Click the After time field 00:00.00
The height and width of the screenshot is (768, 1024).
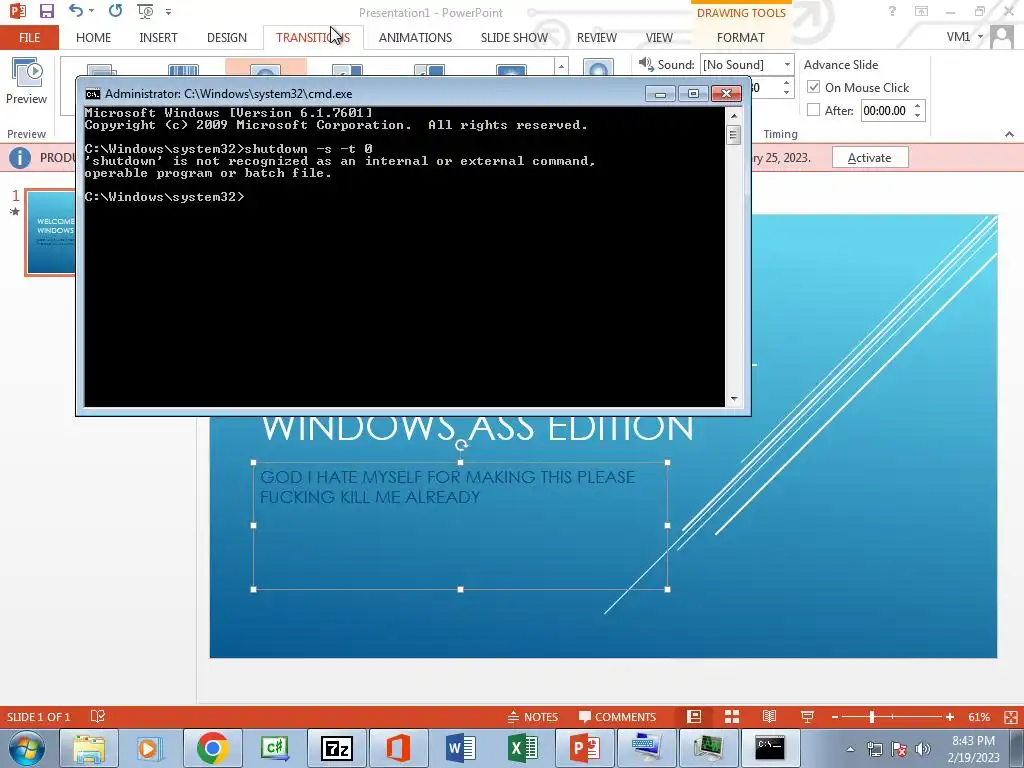885,110
